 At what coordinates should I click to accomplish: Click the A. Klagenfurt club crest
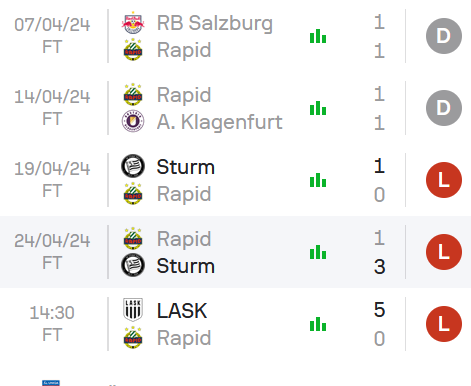pos(133,121)
